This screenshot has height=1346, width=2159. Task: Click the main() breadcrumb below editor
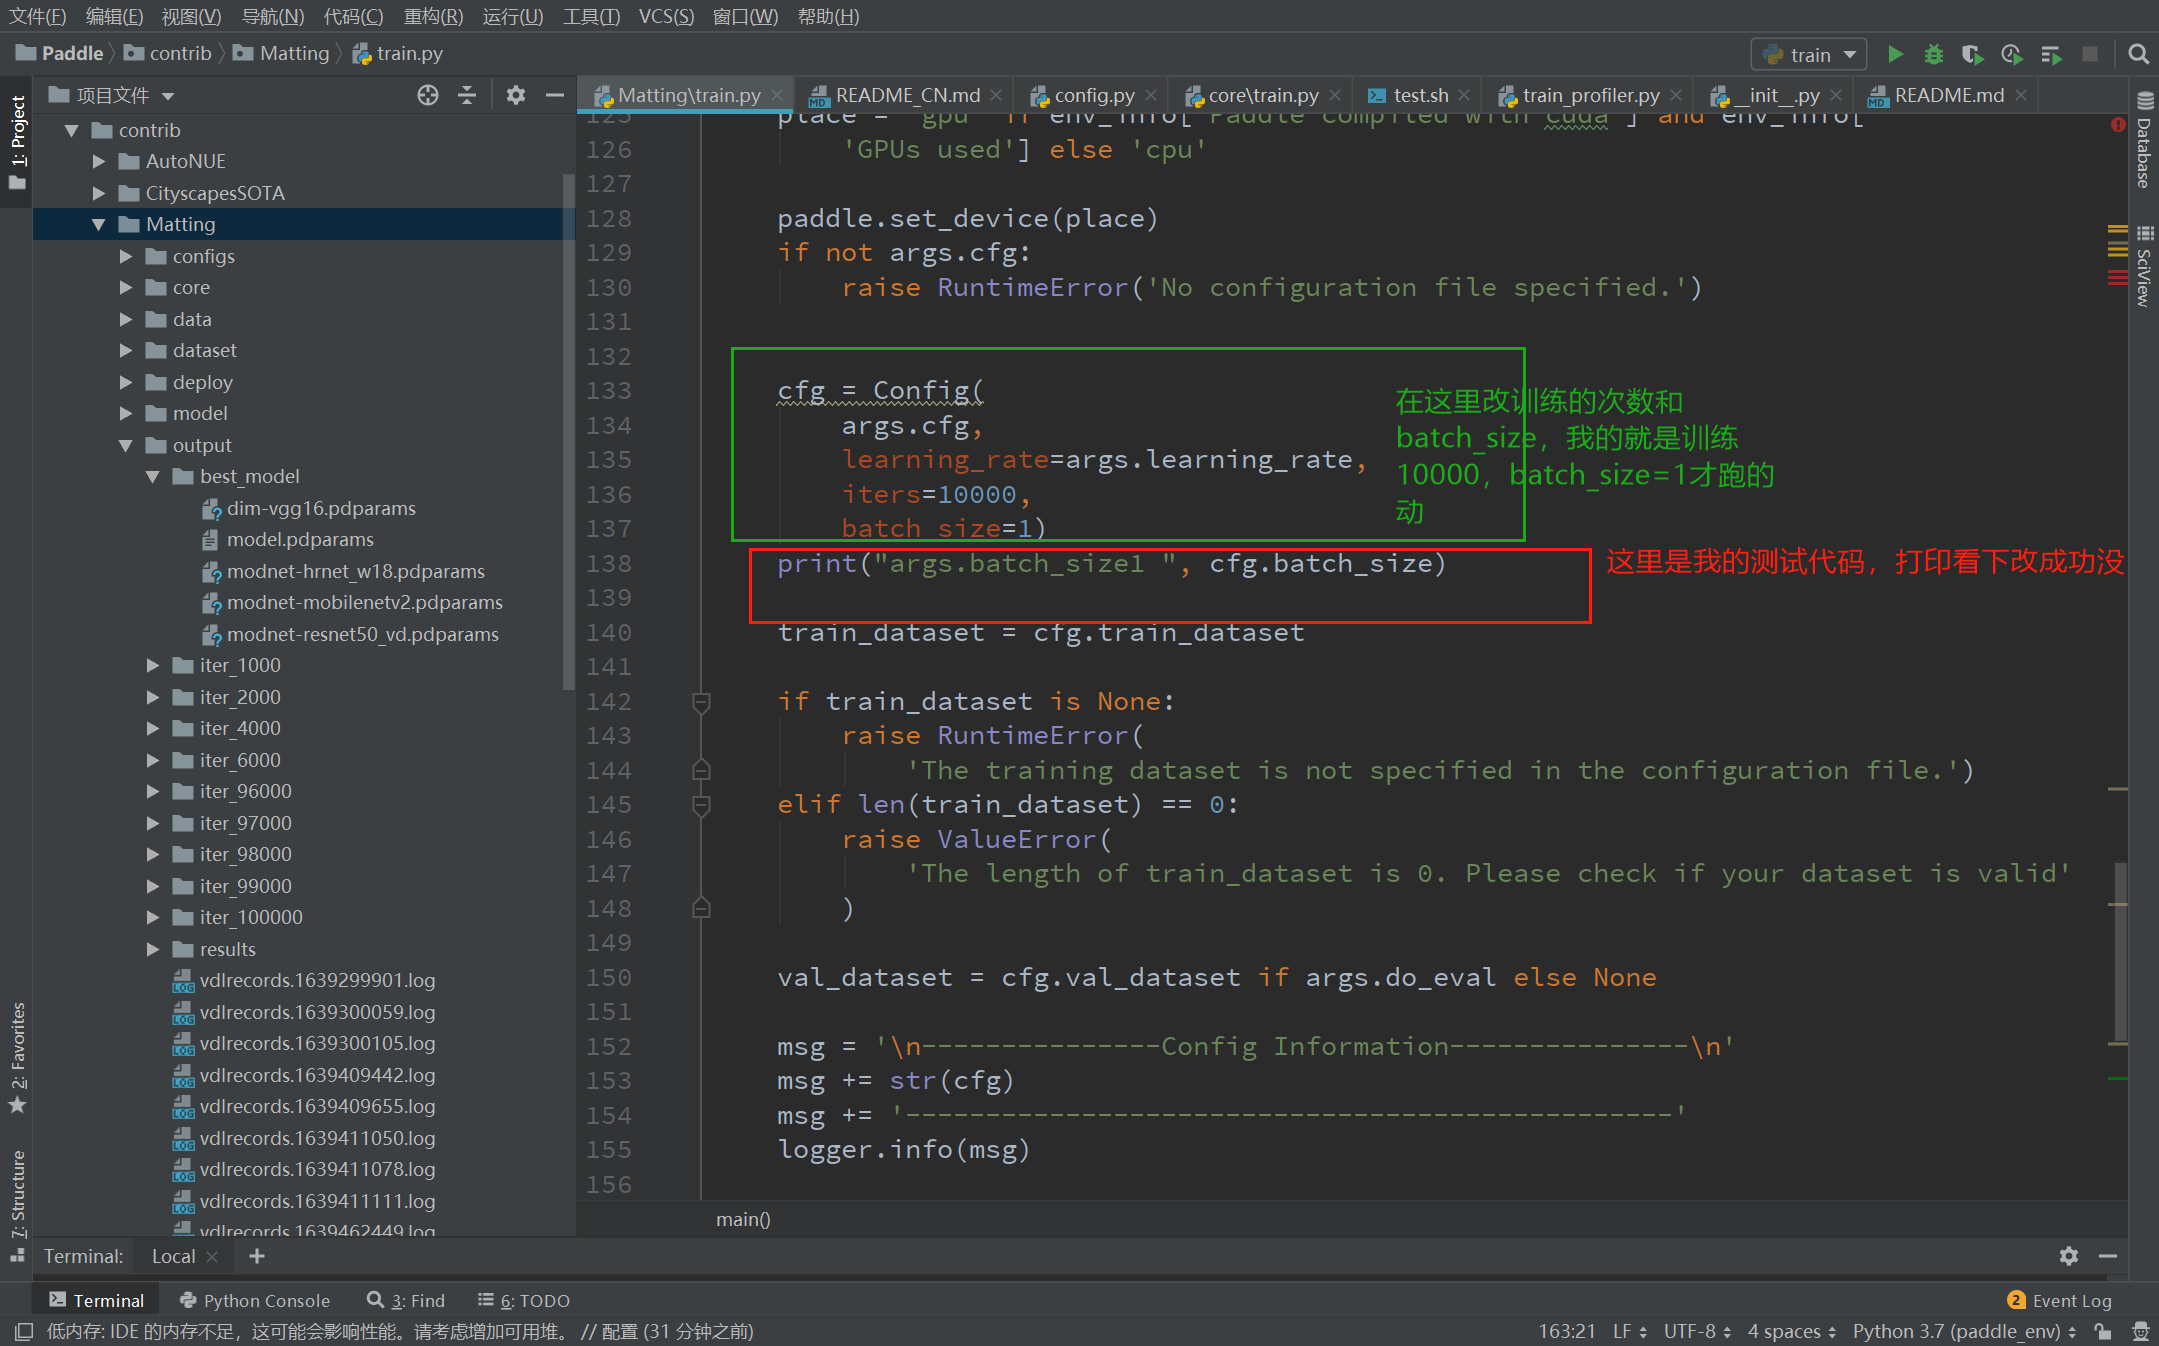(743, 1219)
